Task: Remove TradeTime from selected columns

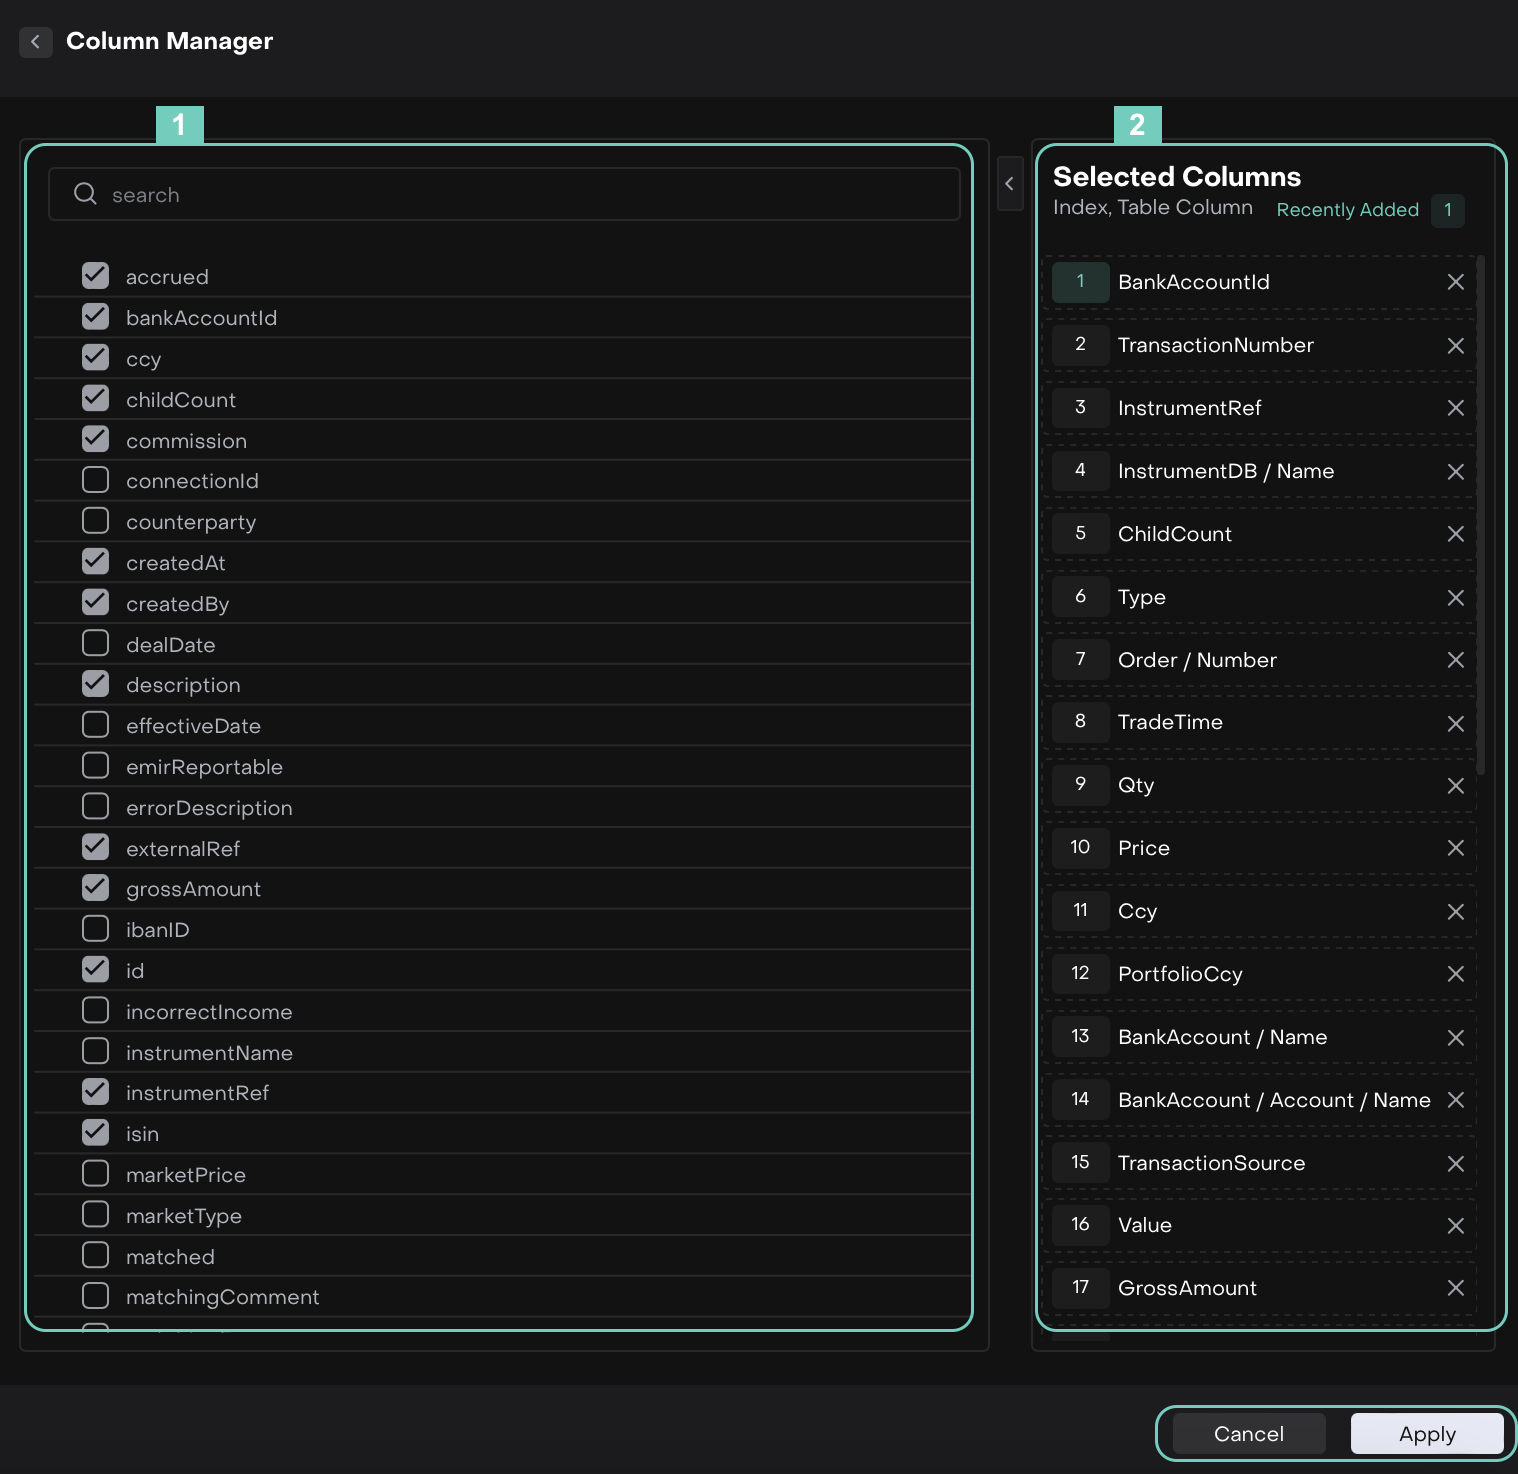Action: coord(1455,723)
